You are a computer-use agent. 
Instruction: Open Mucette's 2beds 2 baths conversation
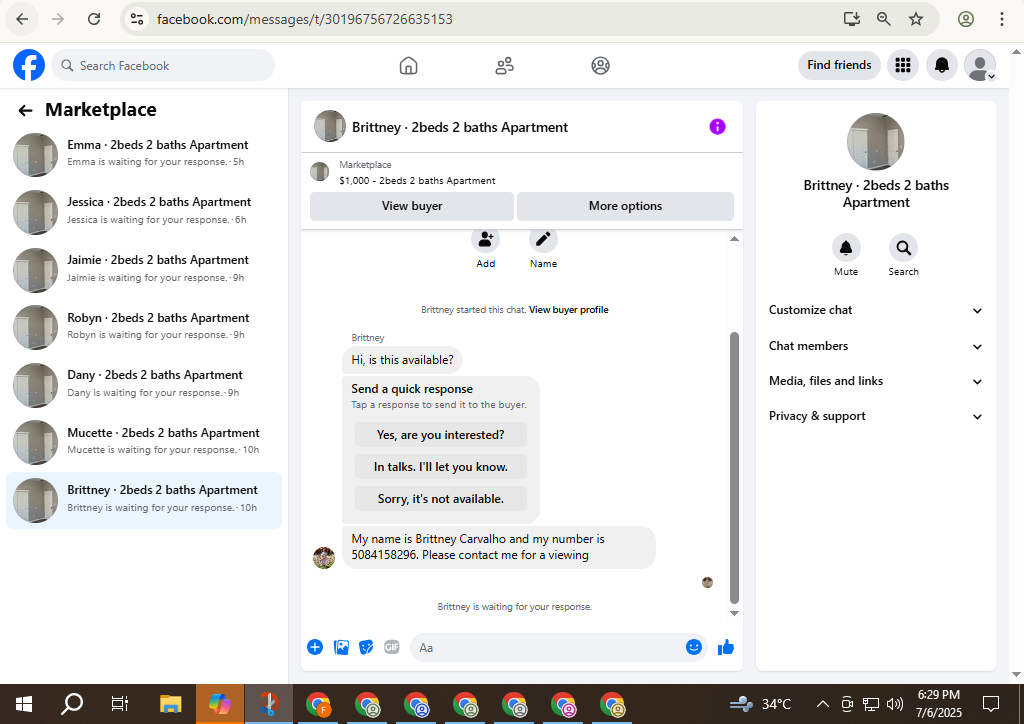[144, 443]
